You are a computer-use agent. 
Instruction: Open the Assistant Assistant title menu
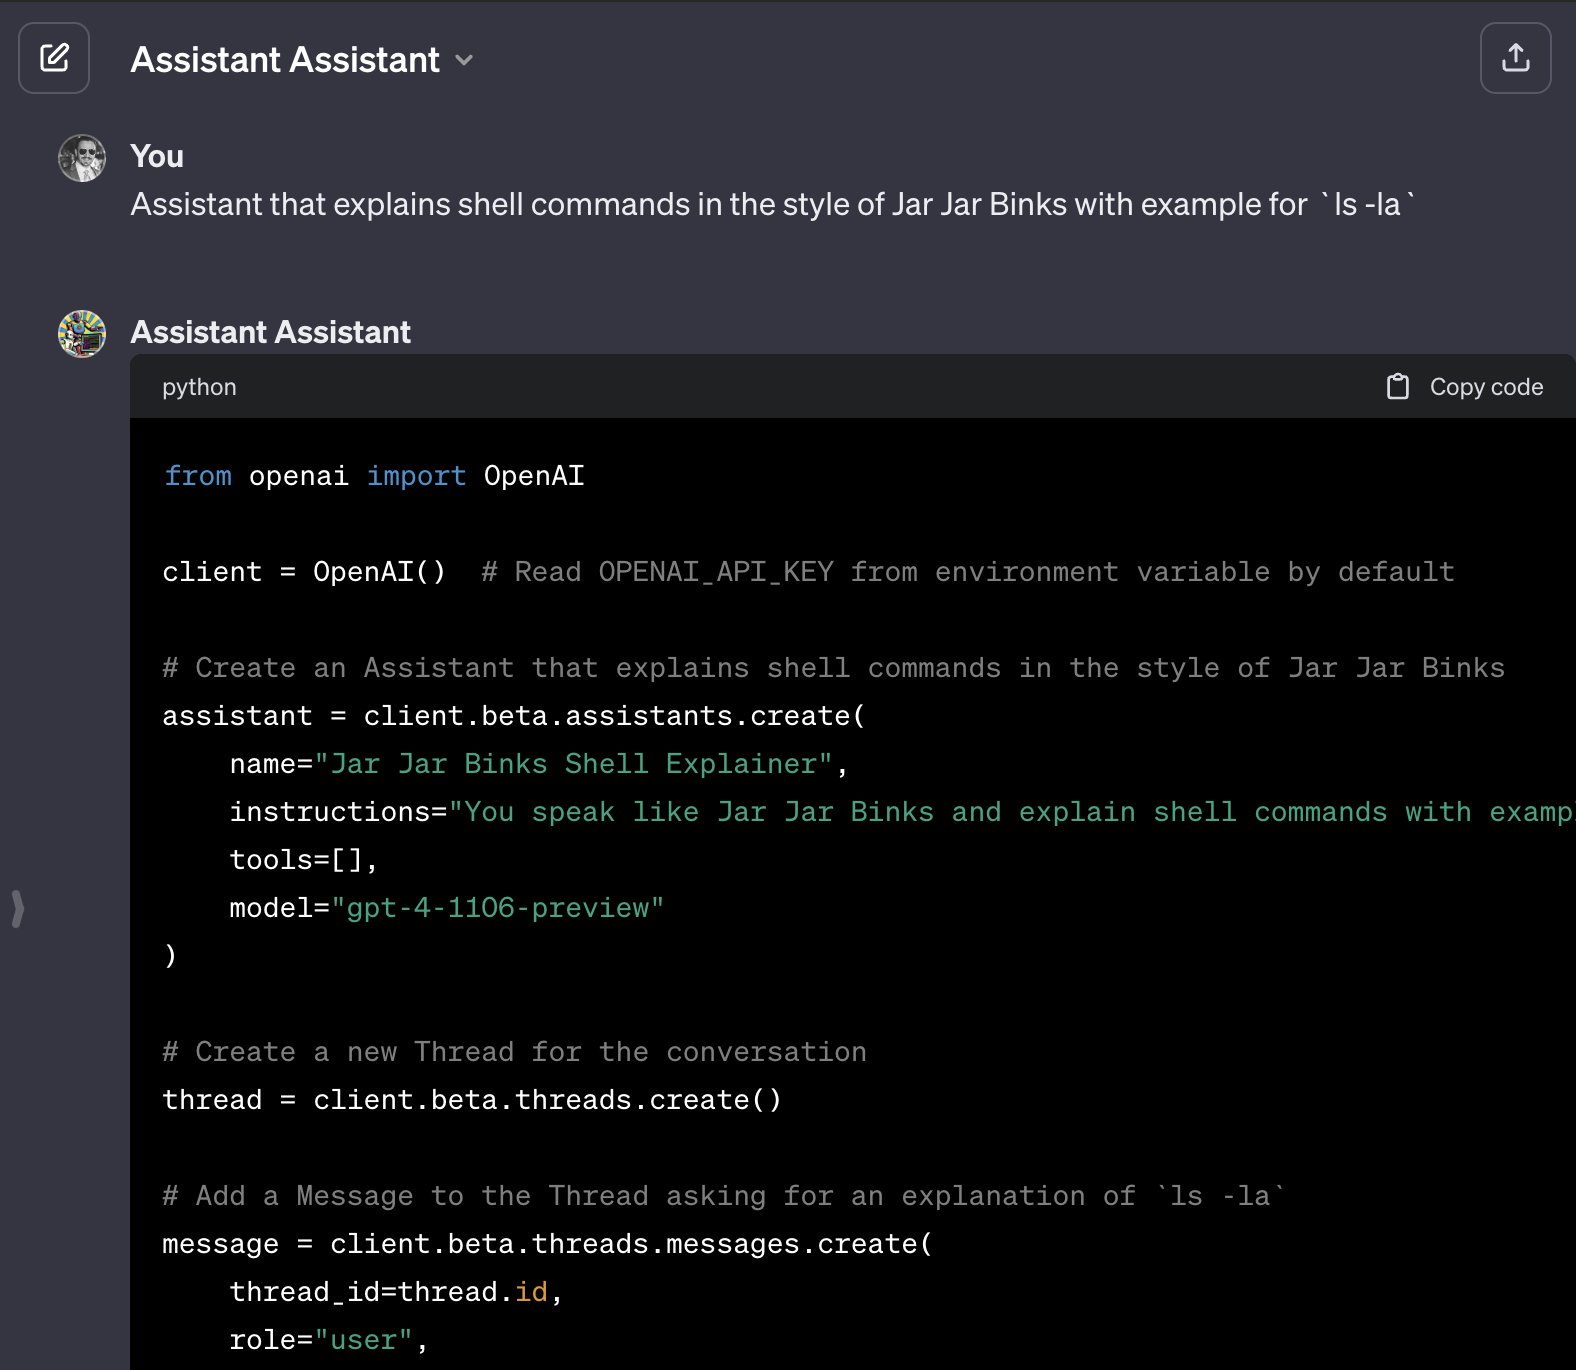coord(302,60)
